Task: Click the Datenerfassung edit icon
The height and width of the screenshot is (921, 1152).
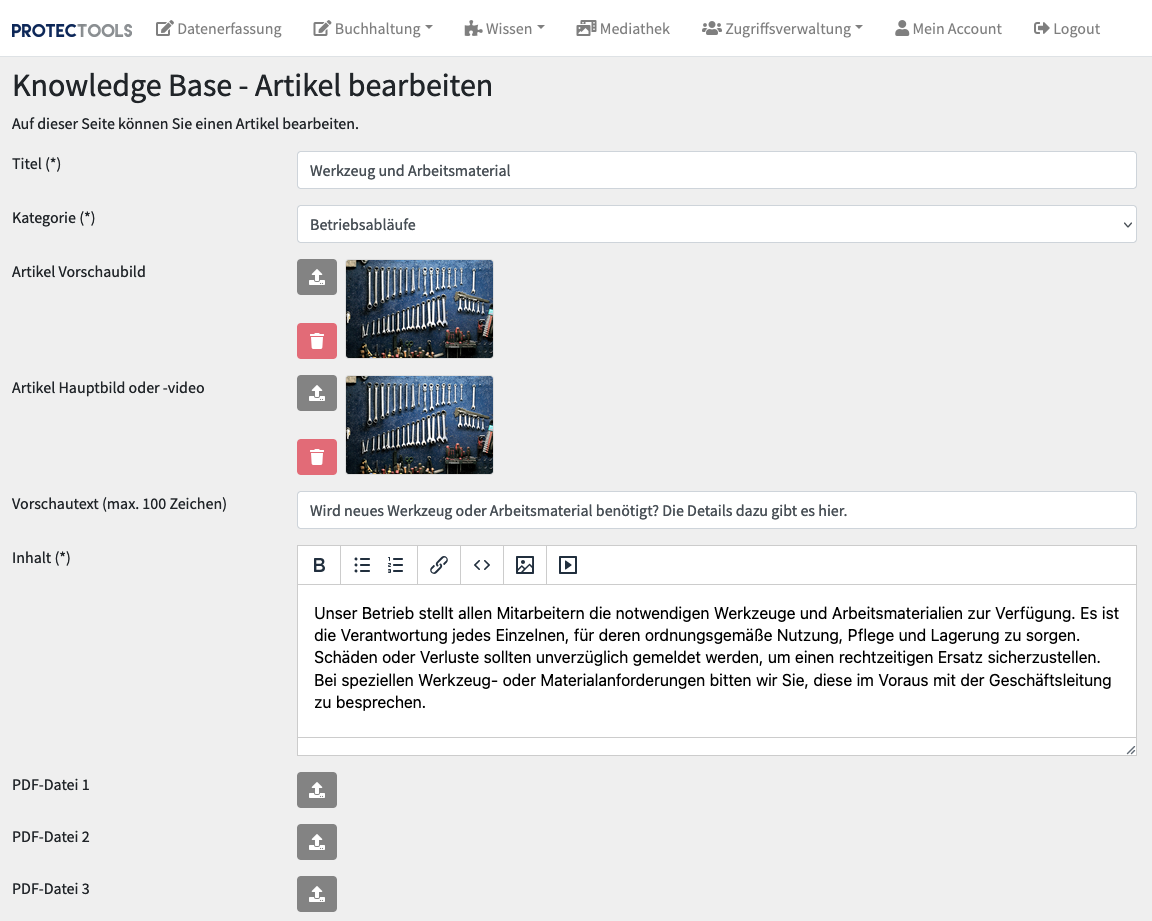Action: point(165,29)
